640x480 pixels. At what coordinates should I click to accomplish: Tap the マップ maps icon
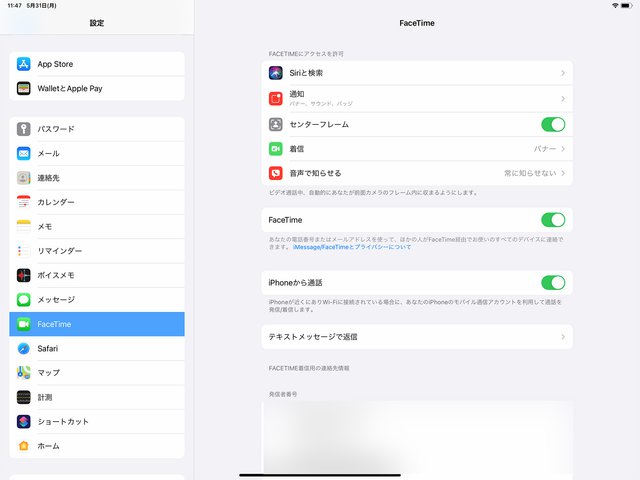[24, 373]
